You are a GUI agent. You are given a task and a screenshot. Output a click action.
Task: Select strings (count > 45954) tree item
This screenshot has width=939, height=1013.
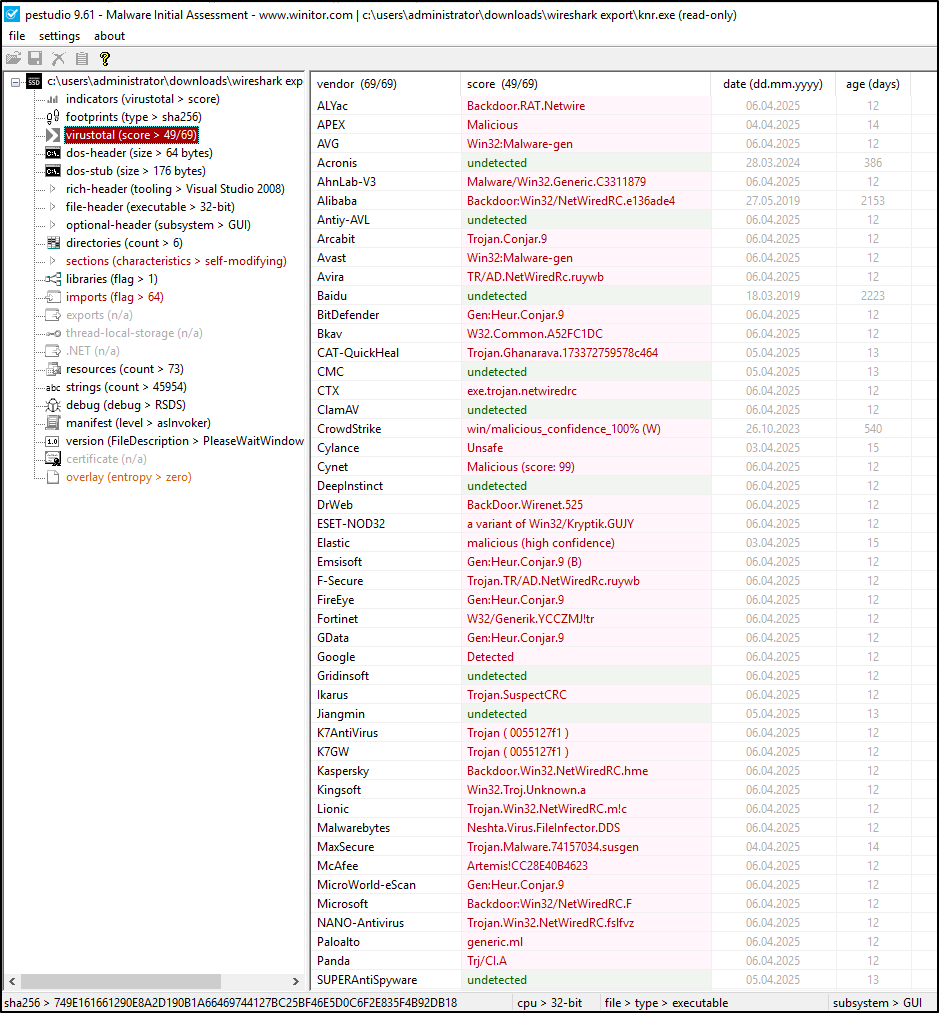126,387
